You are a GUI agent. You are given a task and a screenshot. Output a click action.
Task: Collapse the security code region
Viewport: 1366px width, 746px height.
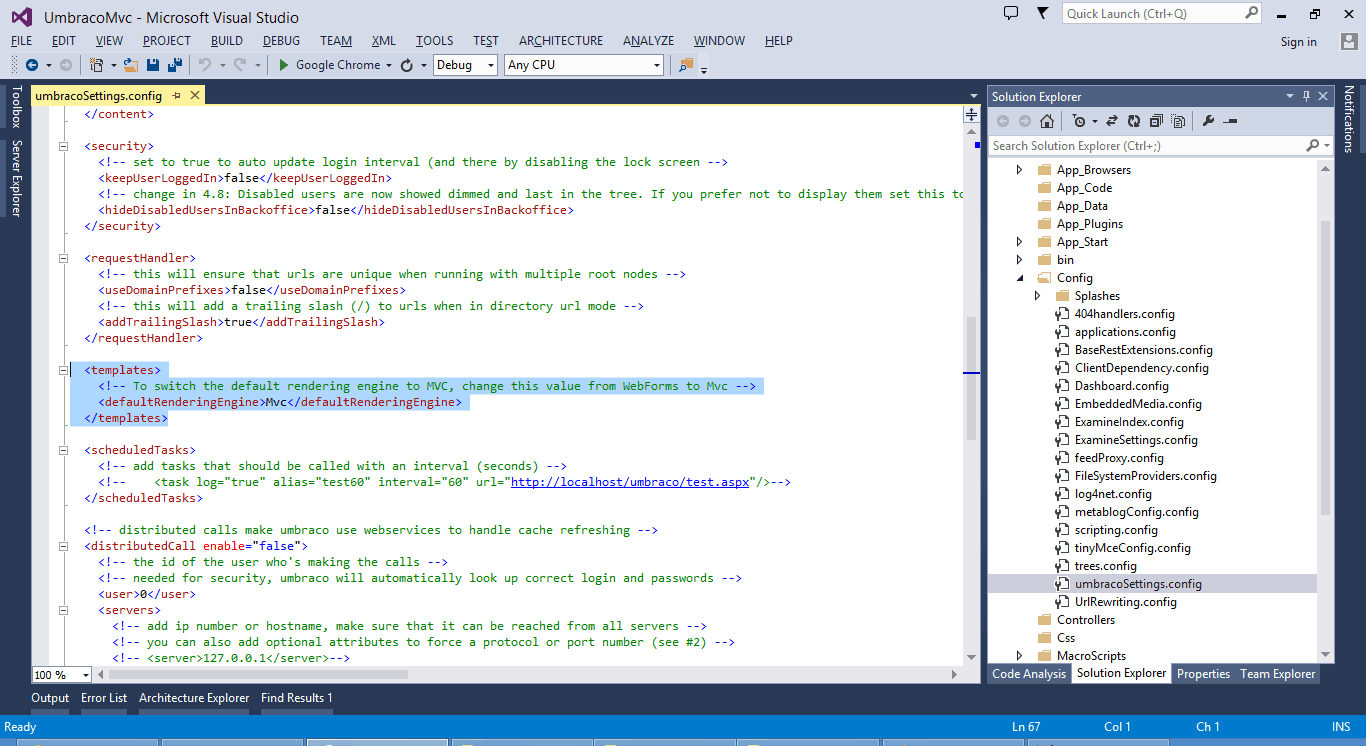coord(65,145)
